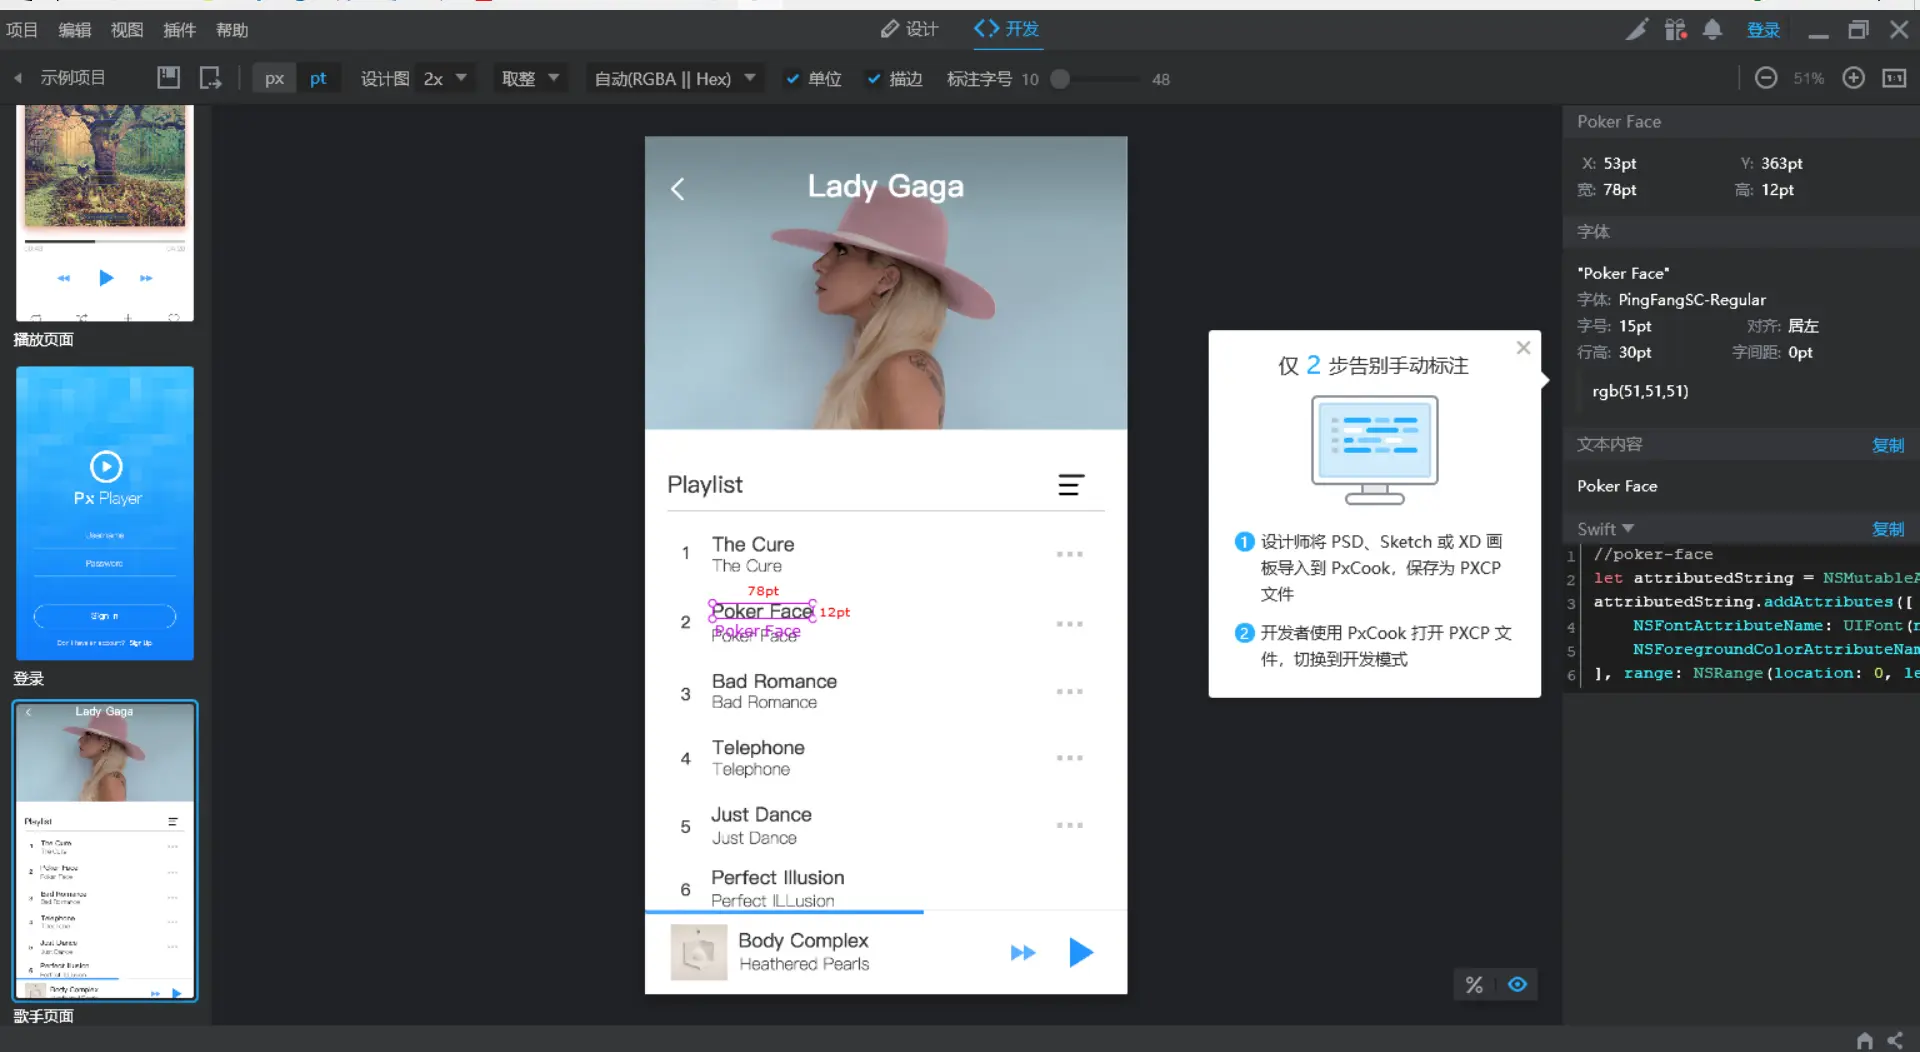Switch to the 开发 mode tab
The width and height of the screenshot is (1920, 1052).
(1007, 29)
